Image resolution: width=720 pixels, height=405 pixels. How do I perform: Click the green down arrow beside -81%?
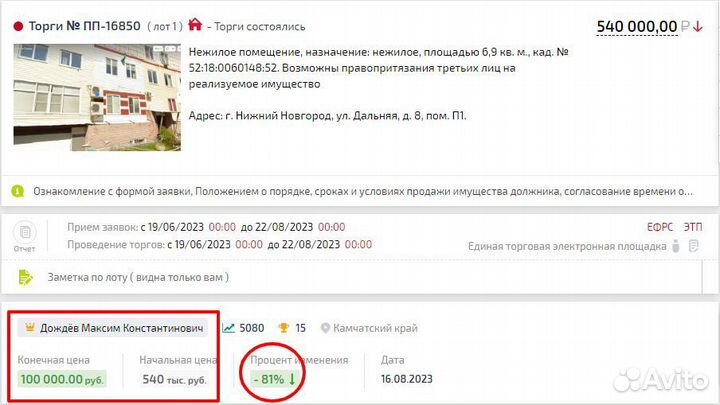coord(292,379)
